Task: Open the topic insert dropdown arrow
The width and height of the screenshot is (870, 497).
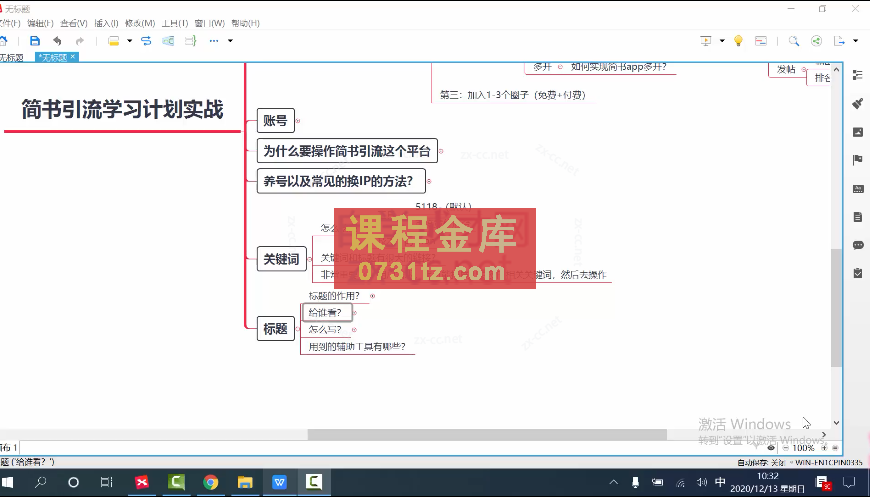Action: 129,40
